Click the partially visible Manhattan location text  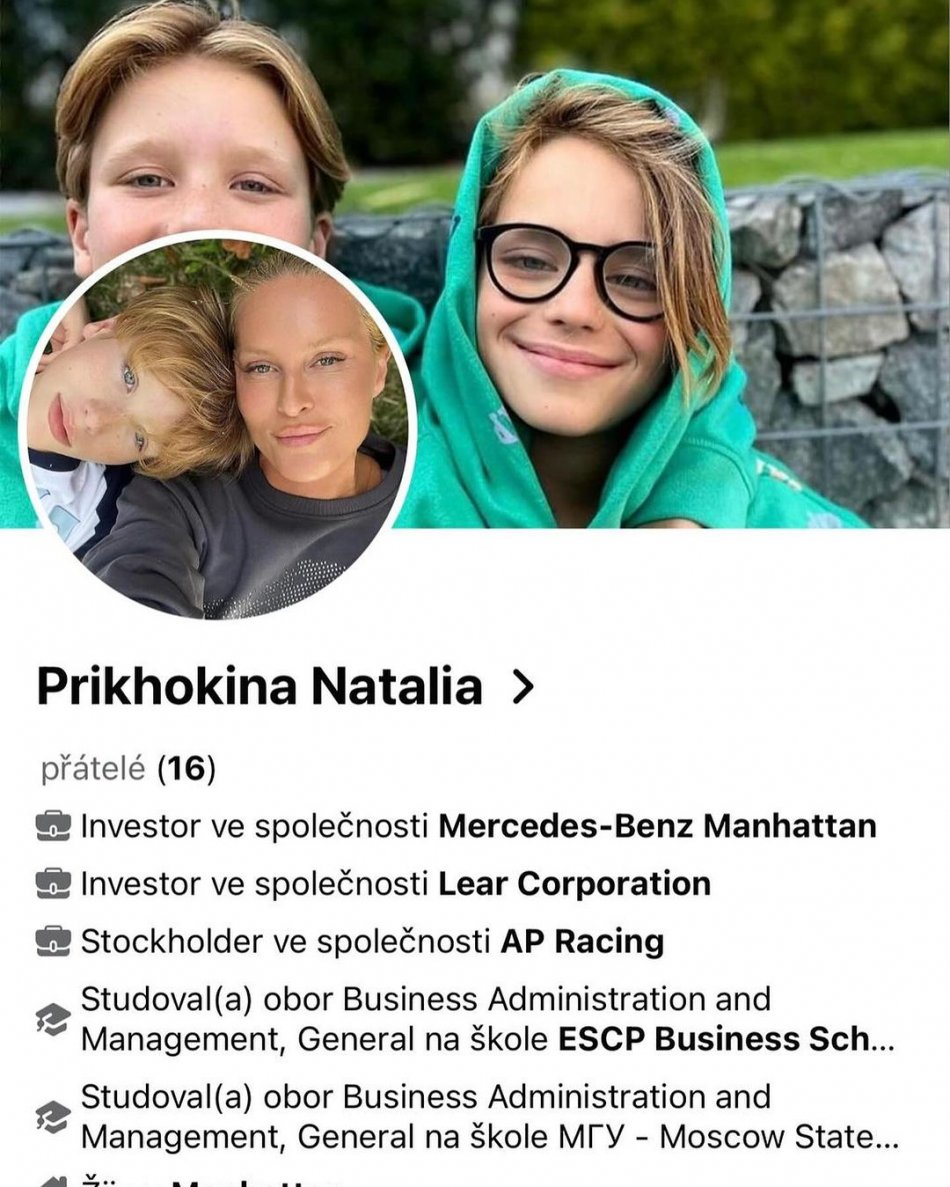coord(256,1181)
